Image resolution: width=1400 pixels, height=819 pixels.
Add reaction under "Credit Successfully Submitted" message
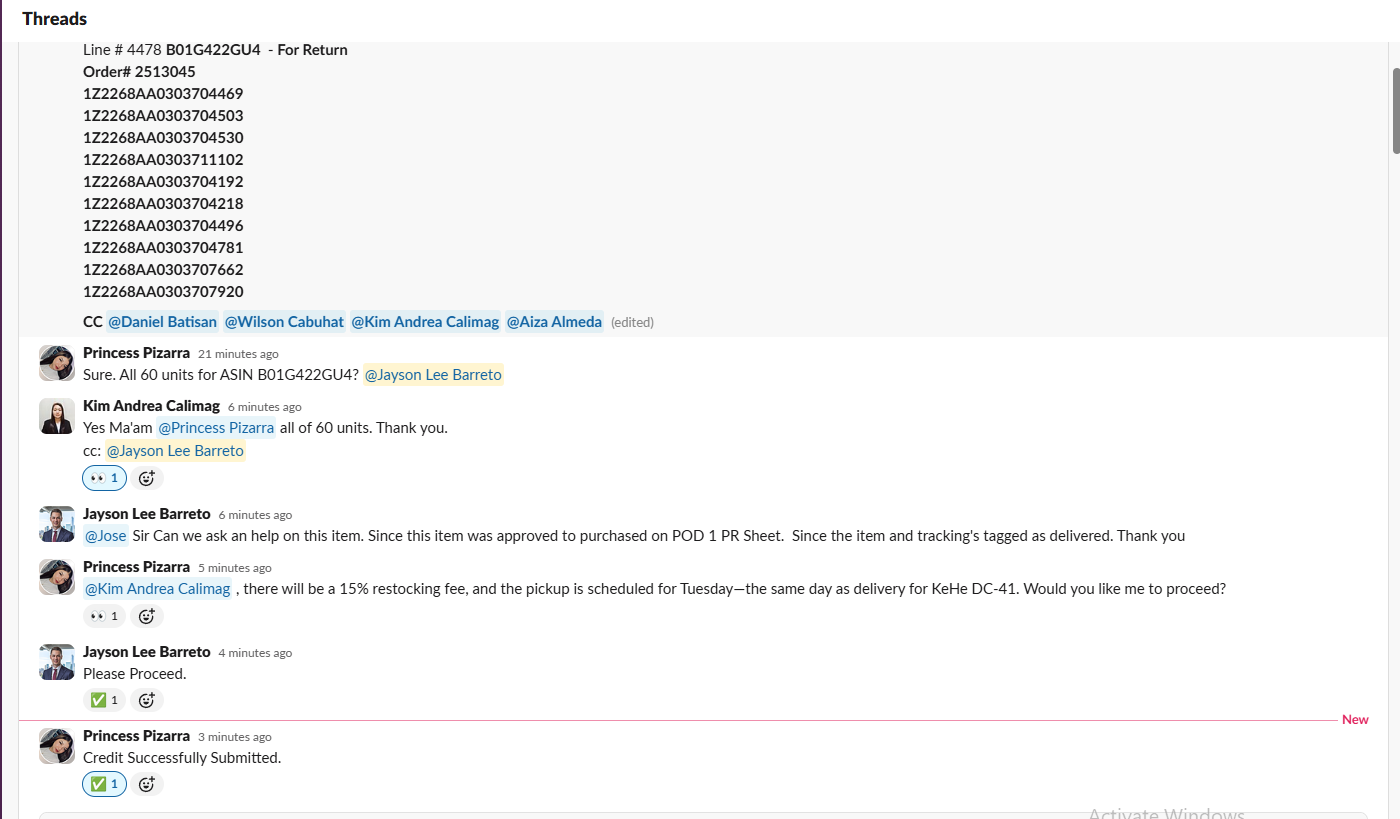(147, 784)
